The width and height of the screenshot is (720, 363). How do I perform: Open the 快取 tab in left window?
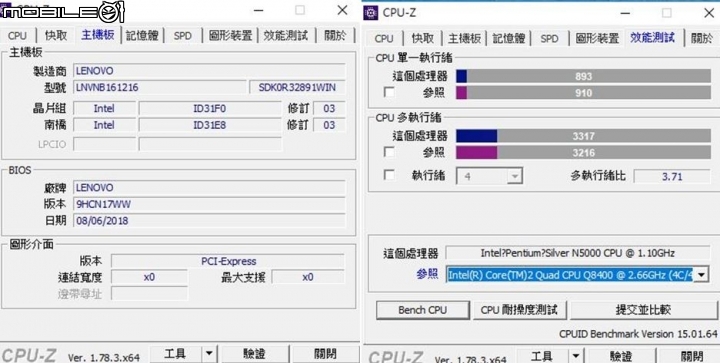56,36
